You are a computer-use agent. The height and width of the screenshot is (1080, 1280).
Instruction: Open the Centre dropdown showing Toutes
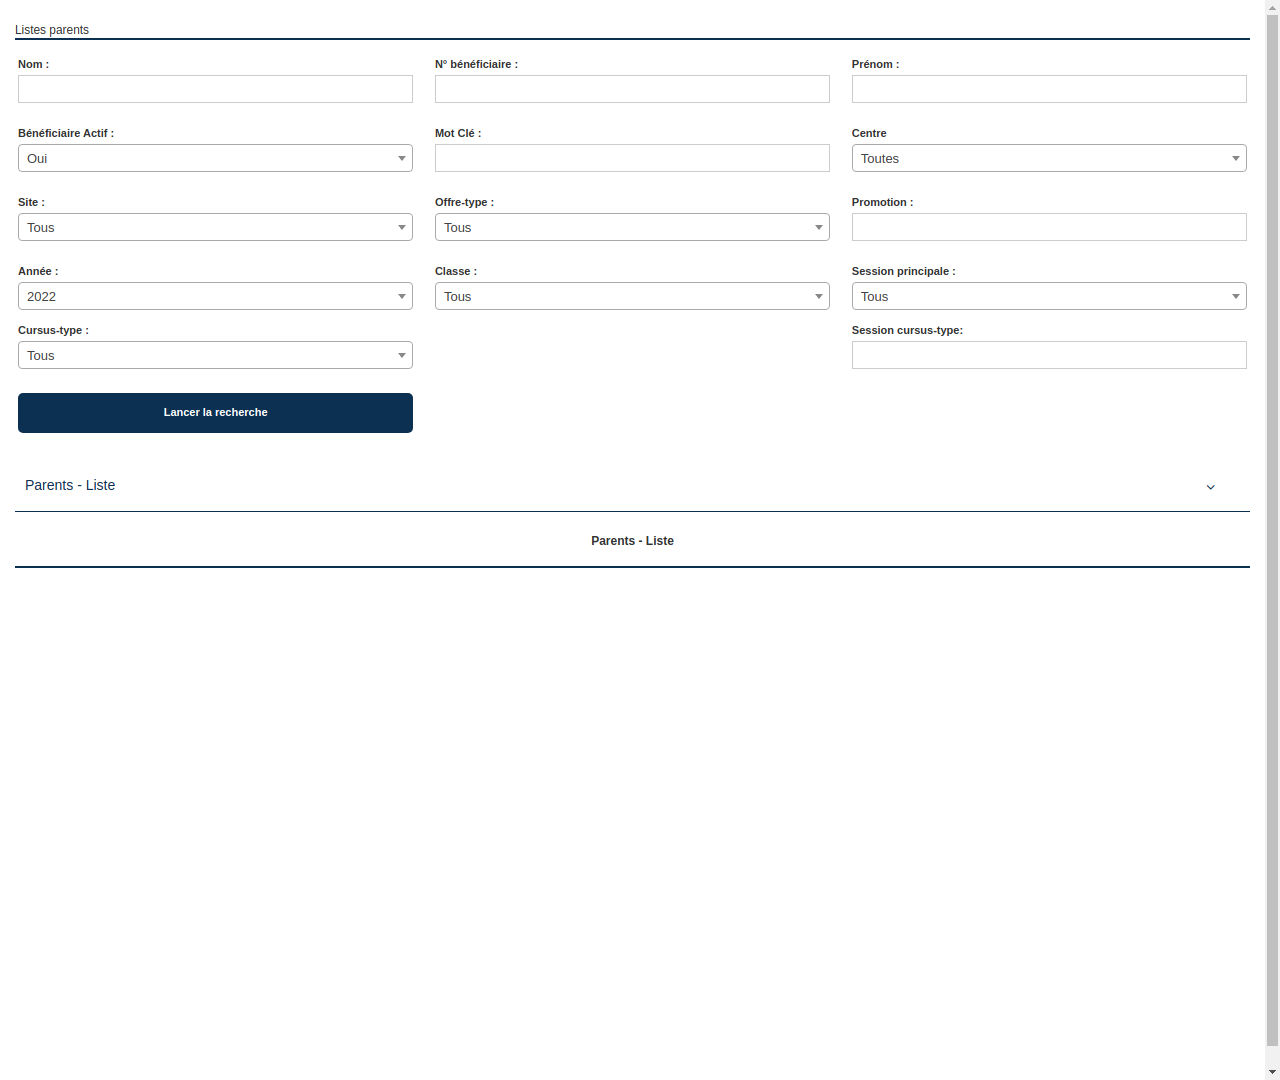click(x=1048, y=158)
